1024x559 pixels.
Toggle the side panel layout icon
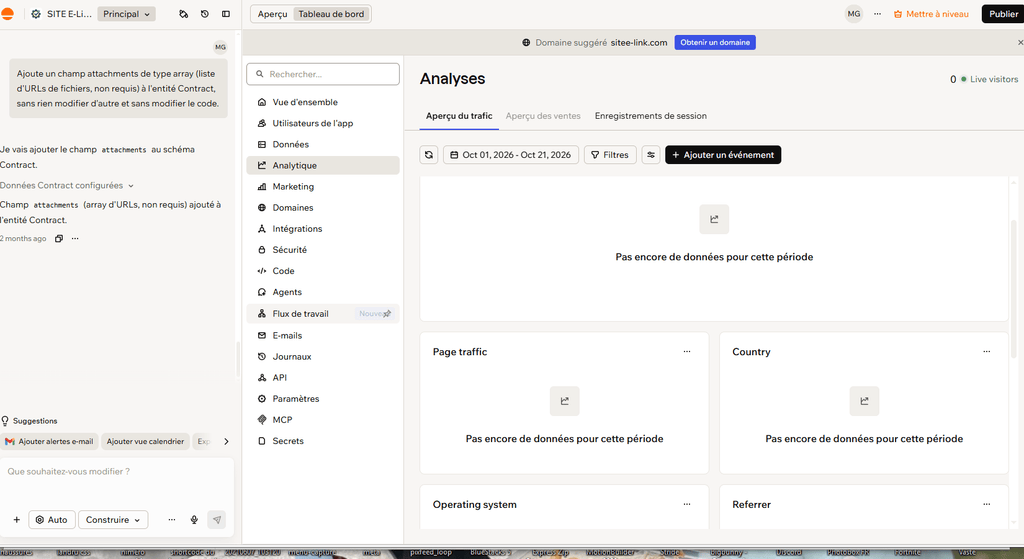[226, 14]
